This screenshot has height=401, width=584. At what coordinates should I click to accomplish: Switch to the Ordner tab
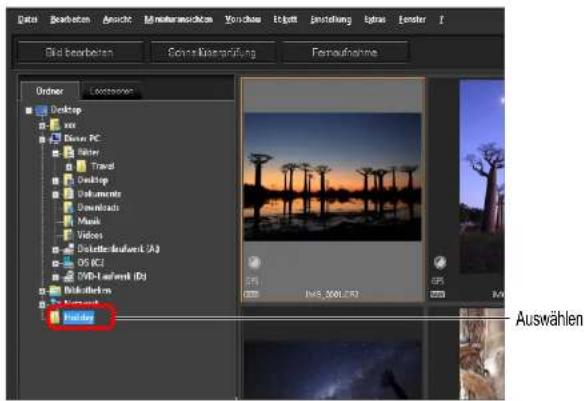coord(50,91)
